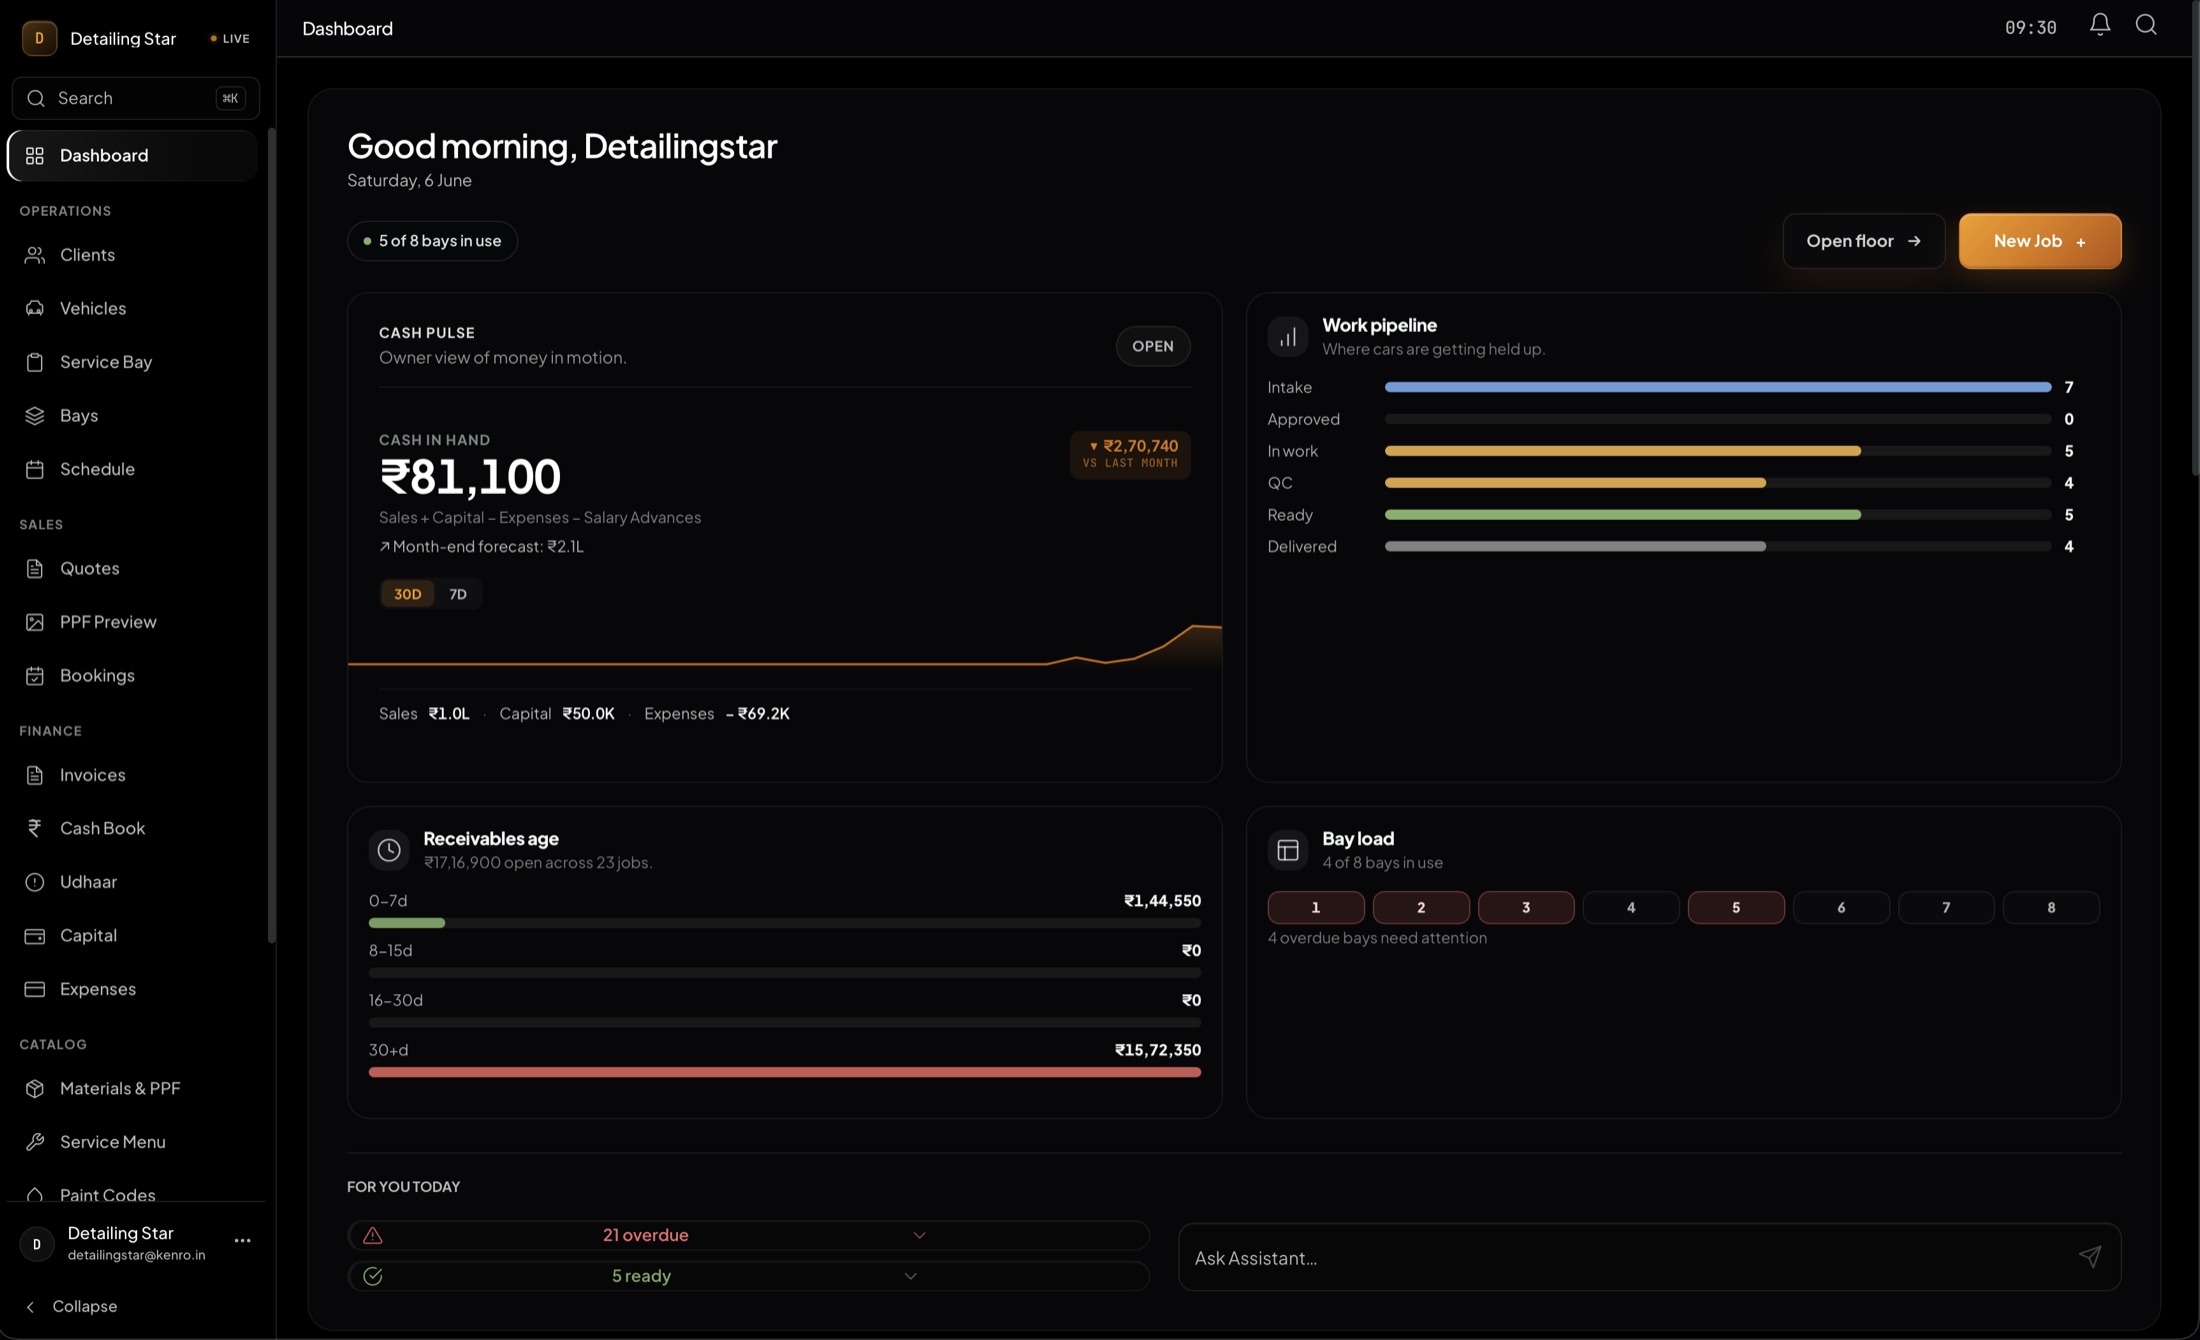Select bay 7 in Bay load
The image size is (2200, 1340).
tap(1946, 907)
